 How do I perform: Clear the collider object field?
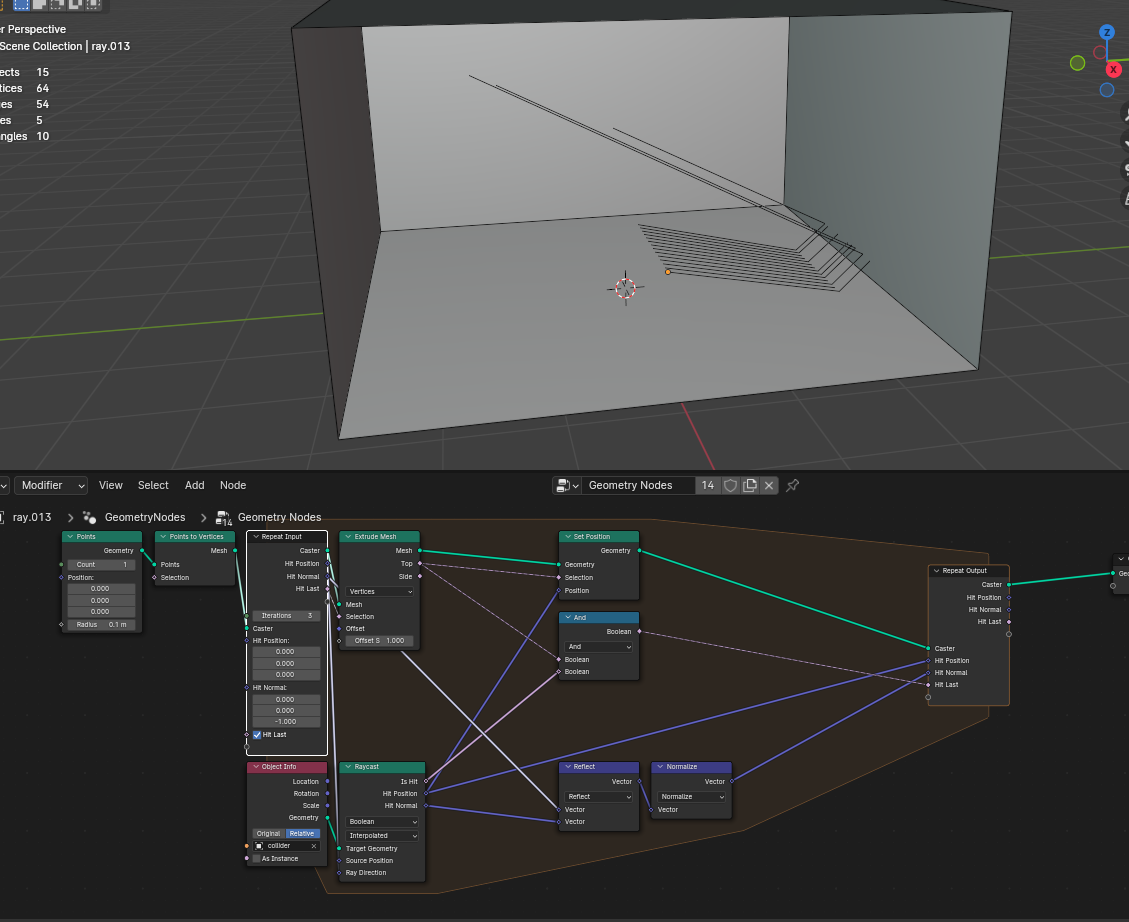(314, 846)
